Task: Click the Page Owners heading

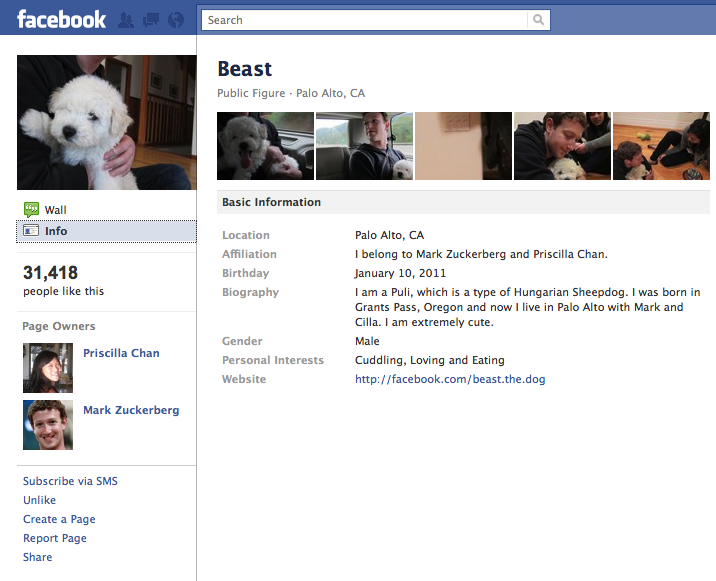Action: (59, 326)
